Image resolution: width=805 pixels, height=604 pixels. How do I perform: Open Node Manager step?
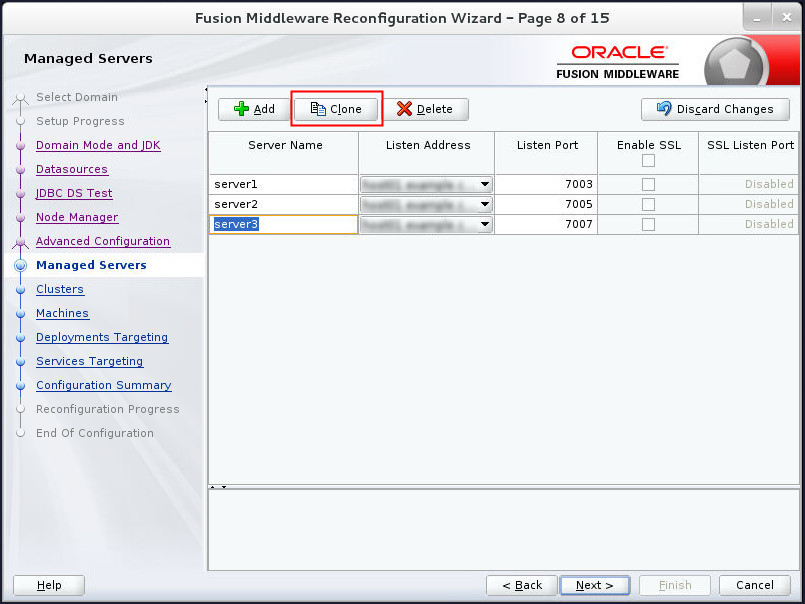tap(77, 217)
